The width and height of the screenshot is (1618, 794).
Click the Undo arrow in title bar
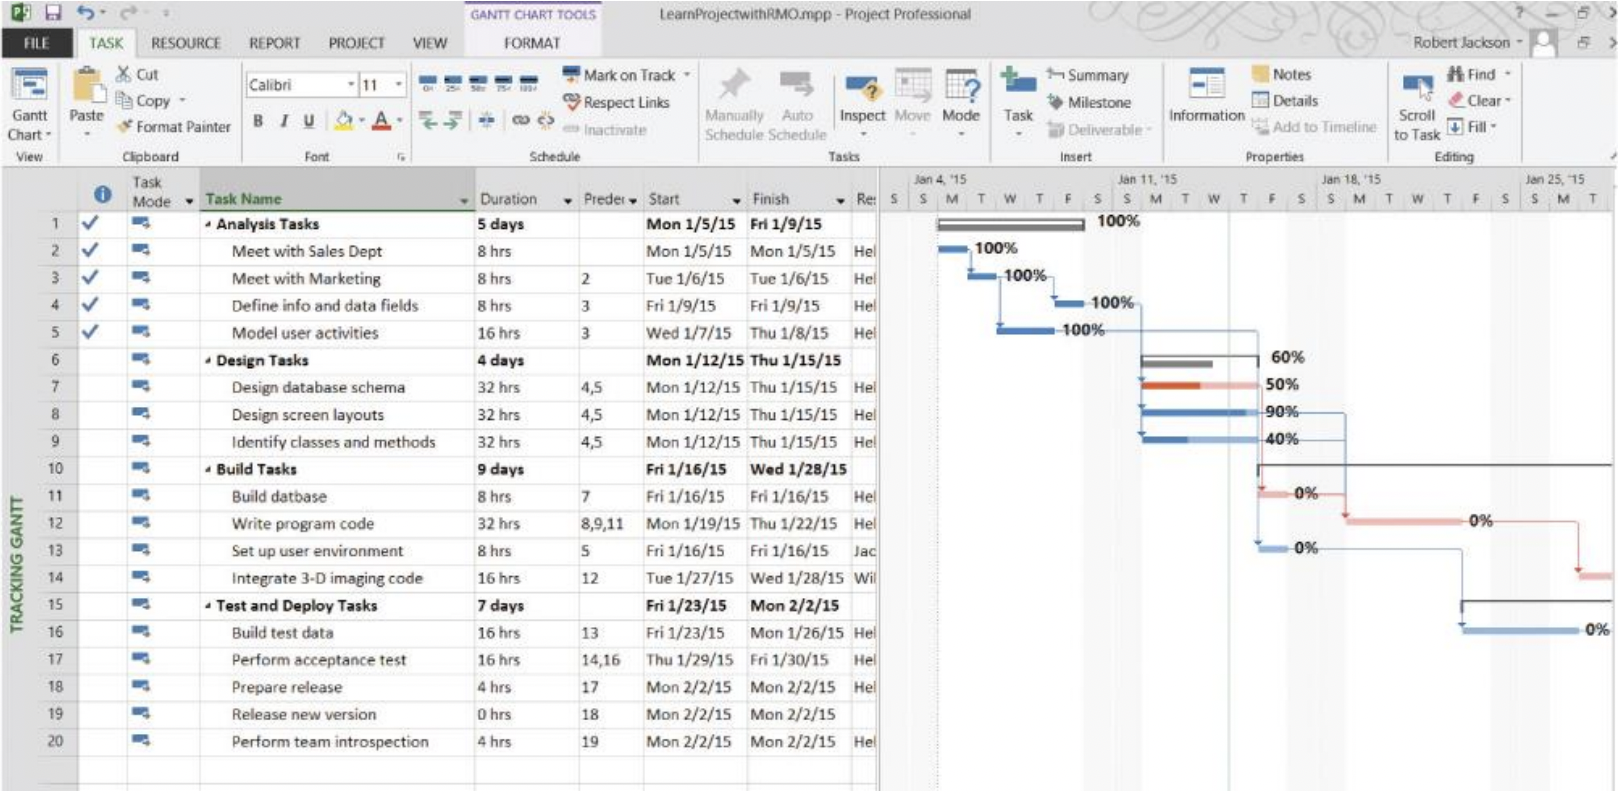(86, 14)
